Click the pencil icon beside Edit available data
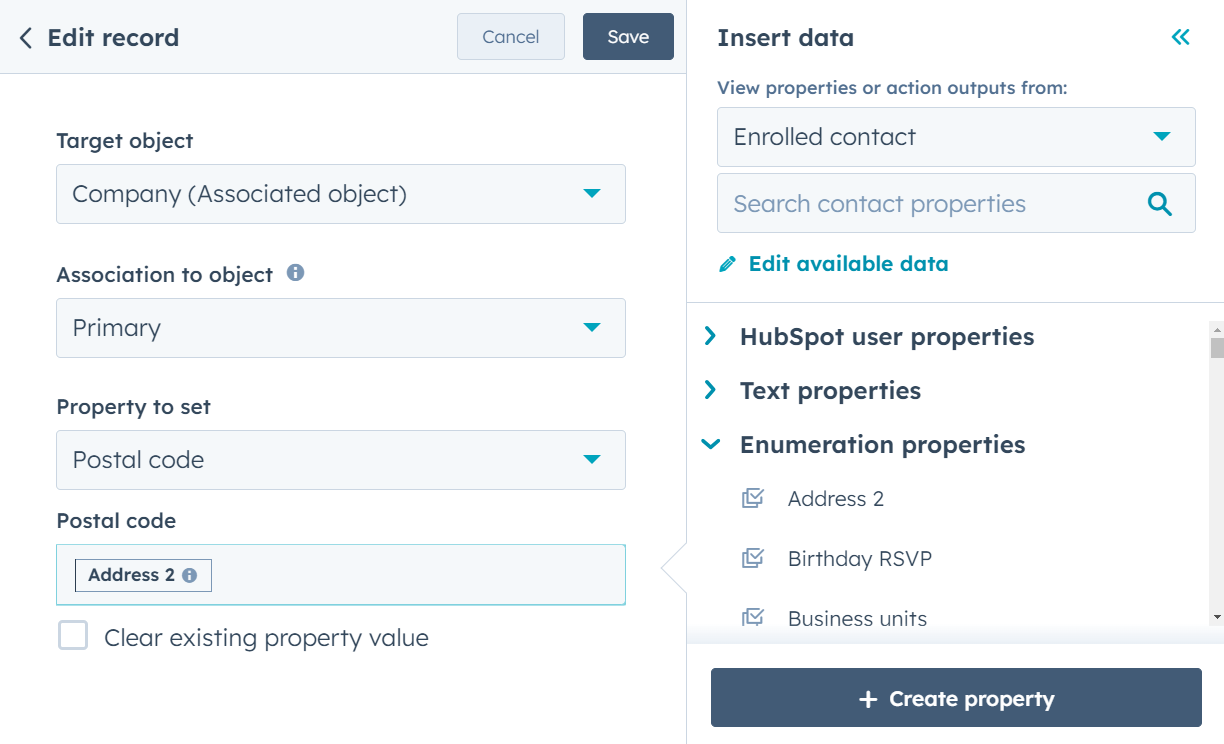Viewport: 1224px width, 744px height. tap(727, 263)
